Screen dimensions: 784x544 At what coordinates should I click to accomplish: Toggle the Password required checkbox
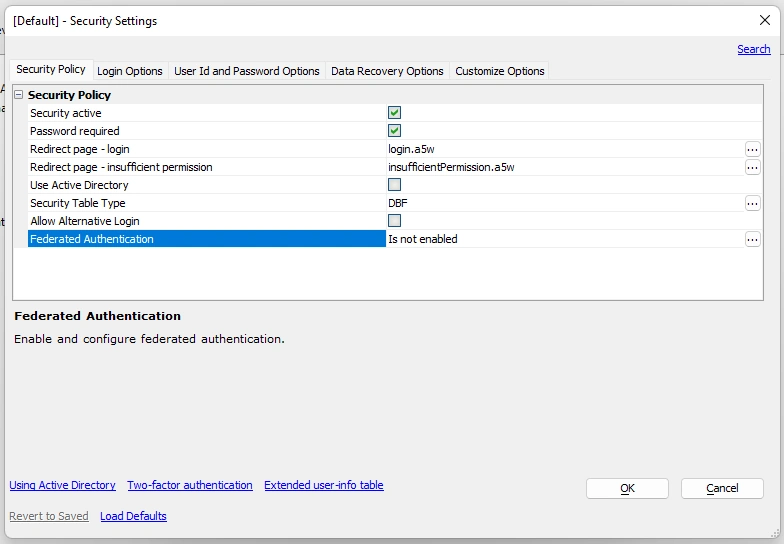(x=394, y=130)
